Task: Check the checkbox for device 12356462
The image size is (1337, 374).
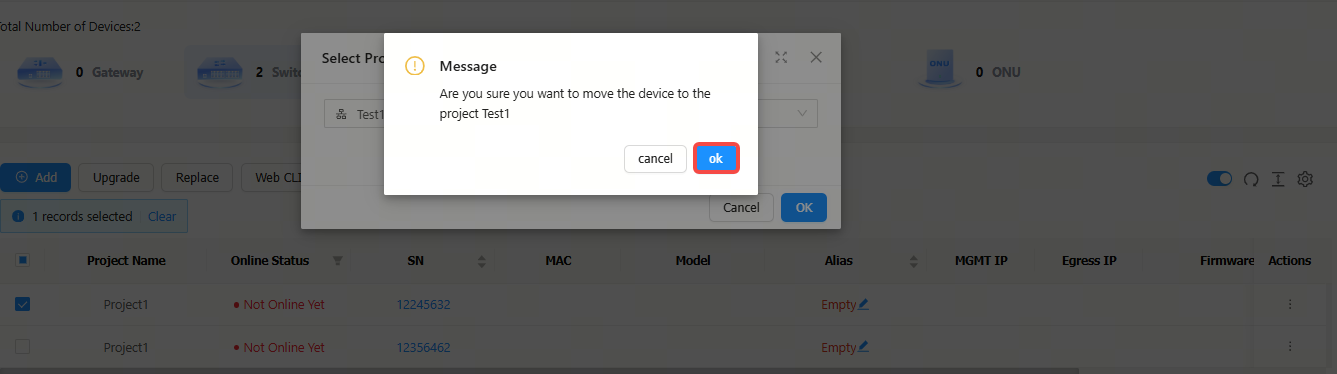Action: [22, 346]
